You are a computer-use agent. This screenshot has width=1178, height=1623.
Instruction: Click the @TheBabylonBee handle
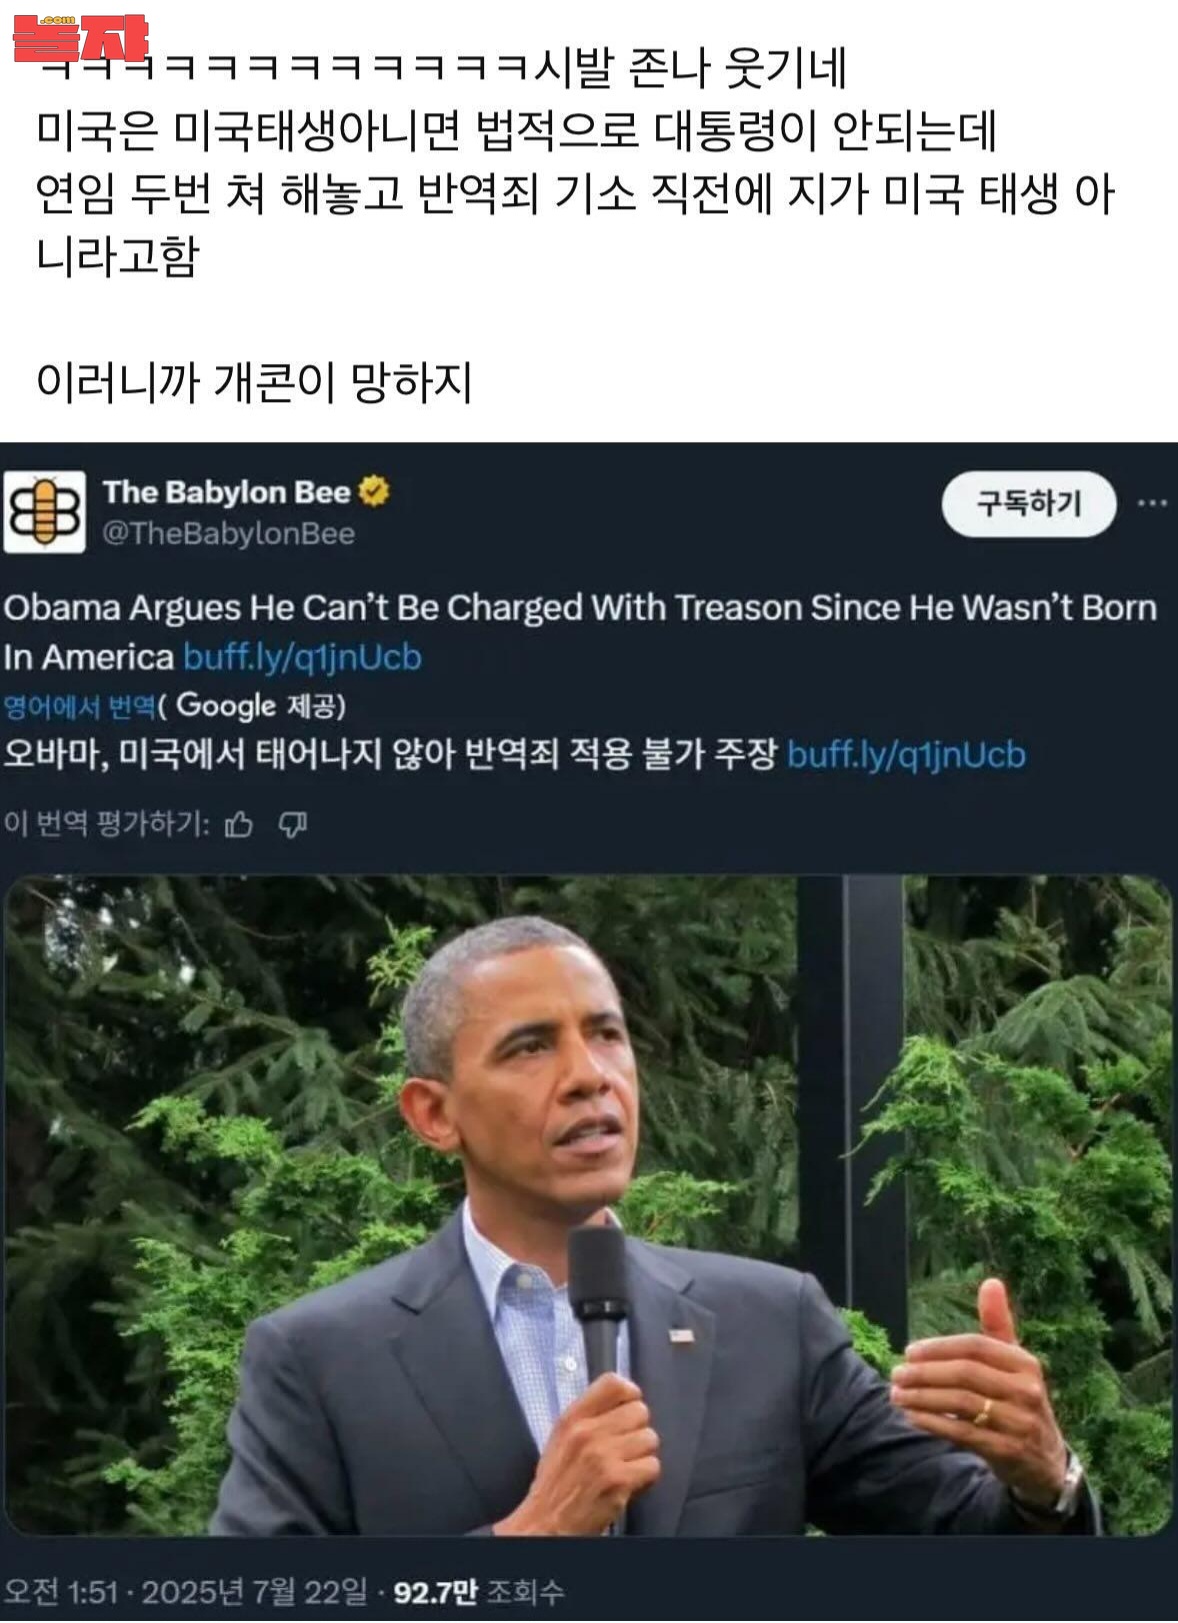point(229,534)
